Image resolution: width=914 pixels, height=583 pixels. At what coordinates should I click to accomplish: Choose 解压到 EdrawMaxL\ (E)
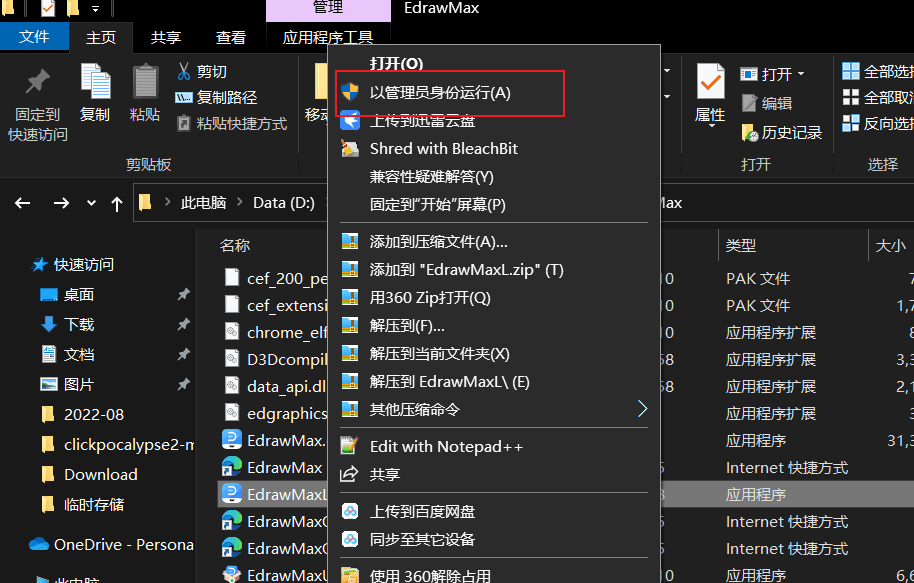pyautogui.click(x=494, y=382)
